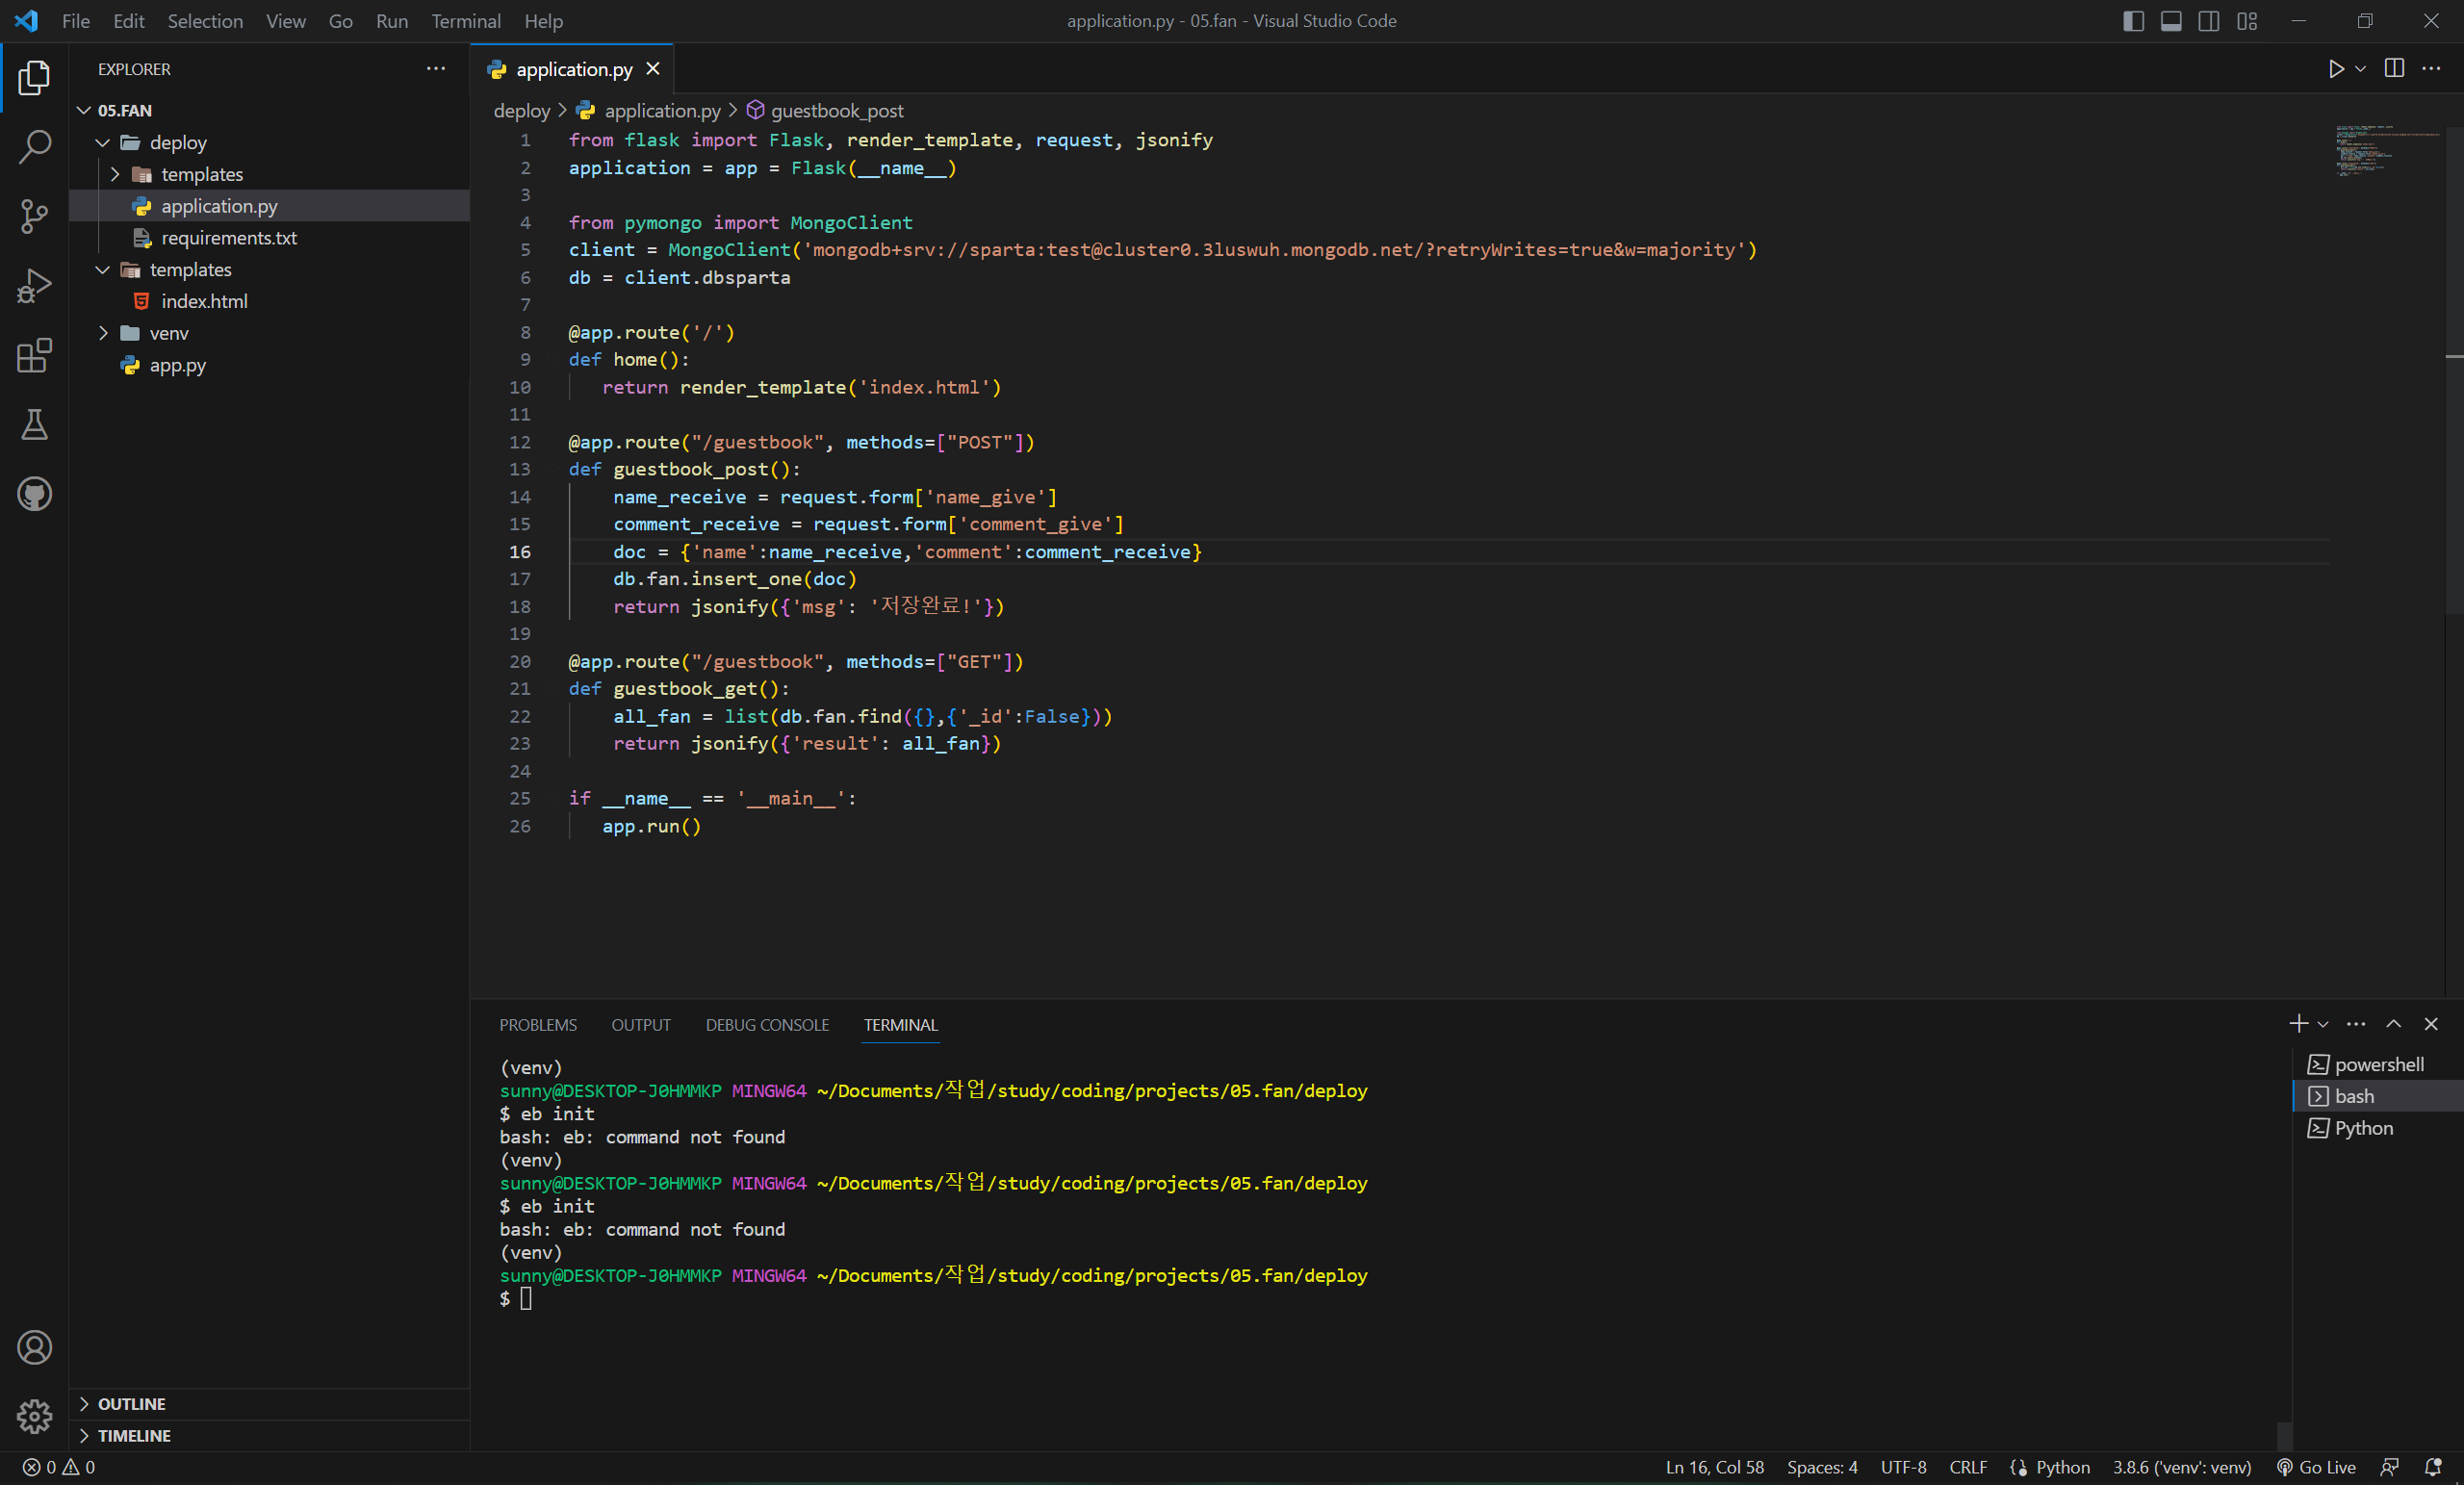Change encoding via UTF-8 status item
The width and height of the screenshot is (2464, 1485).
click(x=1903, y=1467)
